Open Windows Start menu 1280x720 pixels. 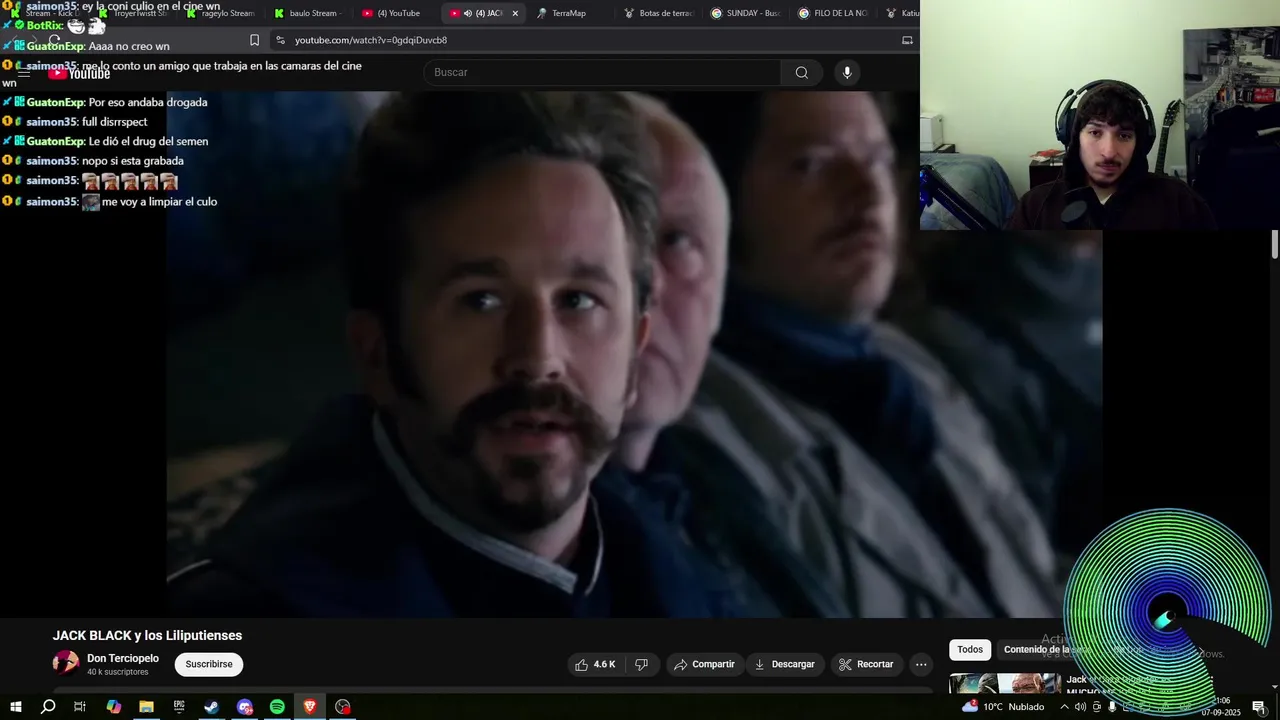click(15, 707)
